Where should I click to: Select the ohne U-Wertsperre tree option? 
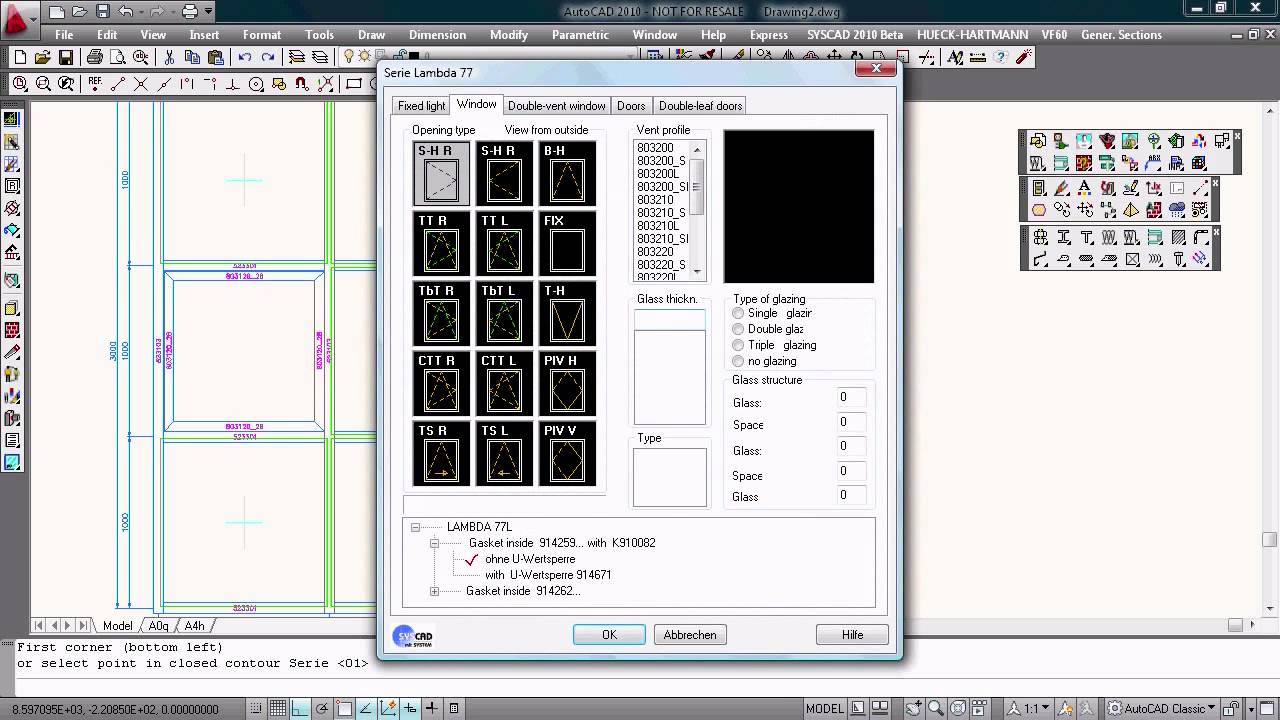tap(530, 559)
